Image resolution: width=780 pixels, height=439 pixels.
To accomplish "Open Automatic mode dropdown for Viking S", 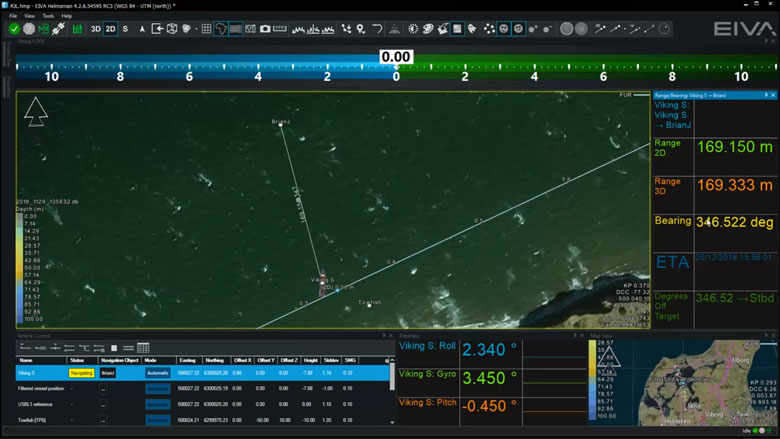I will coord(157,373).
